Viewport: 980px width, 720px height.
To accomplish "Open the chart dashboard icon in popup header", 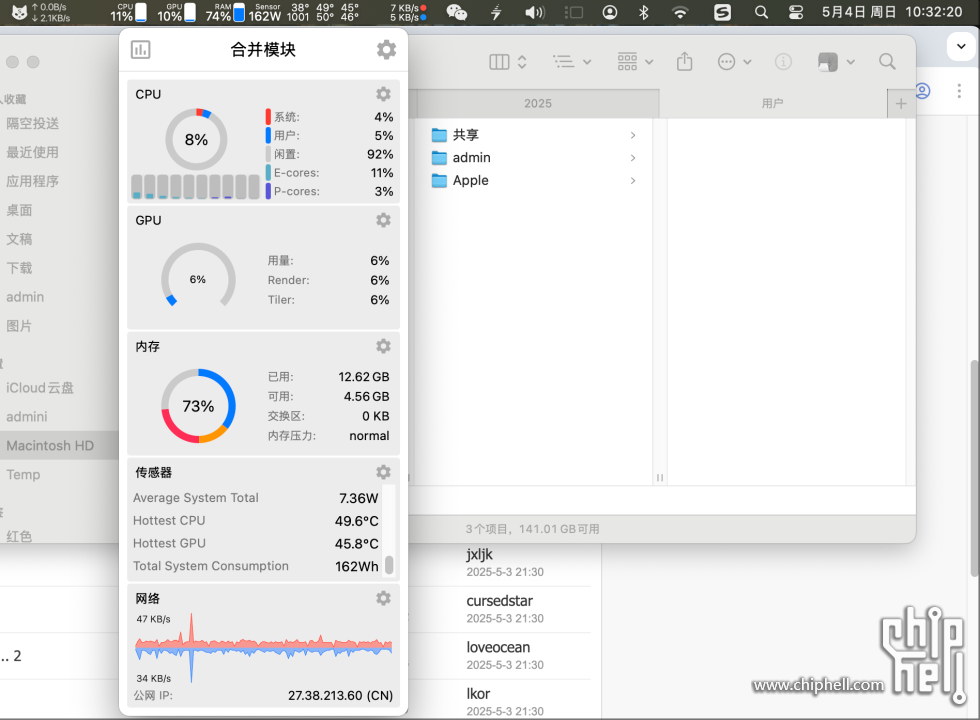I will (141, 49).
